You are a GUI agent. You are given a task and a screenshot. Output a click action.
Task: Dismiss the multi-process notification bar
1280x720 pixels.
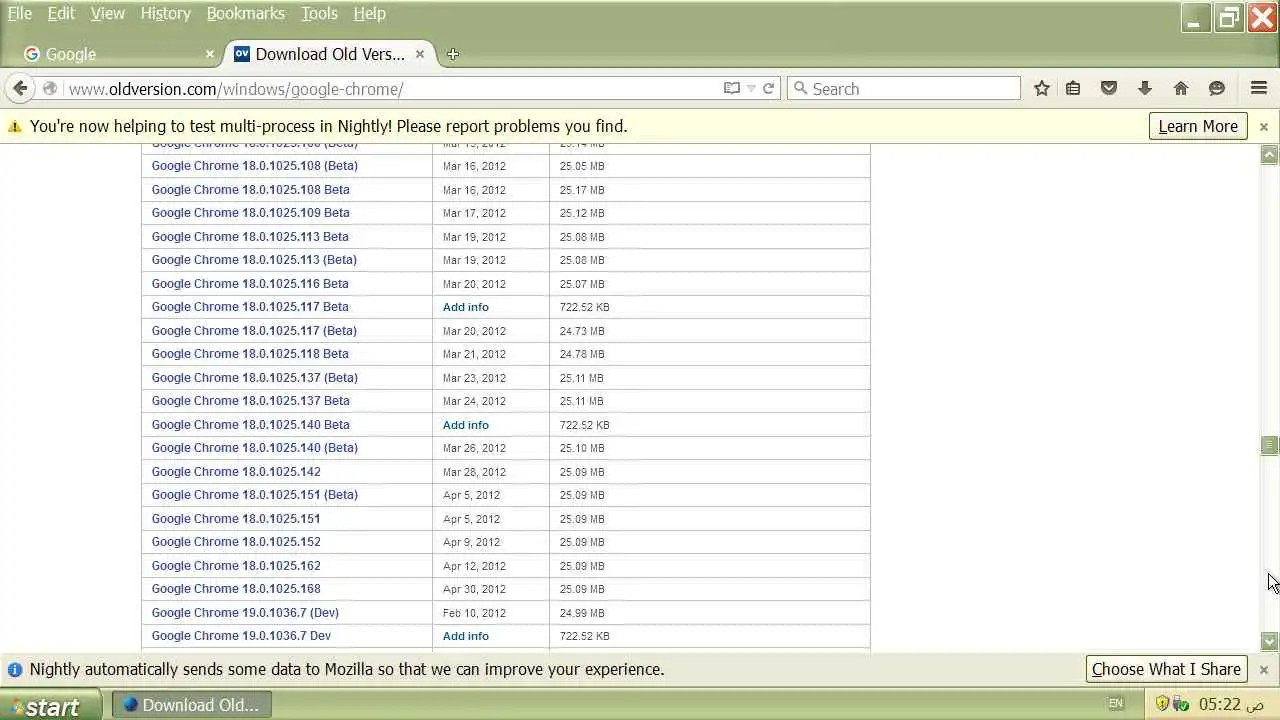(x=1264, y=127)
